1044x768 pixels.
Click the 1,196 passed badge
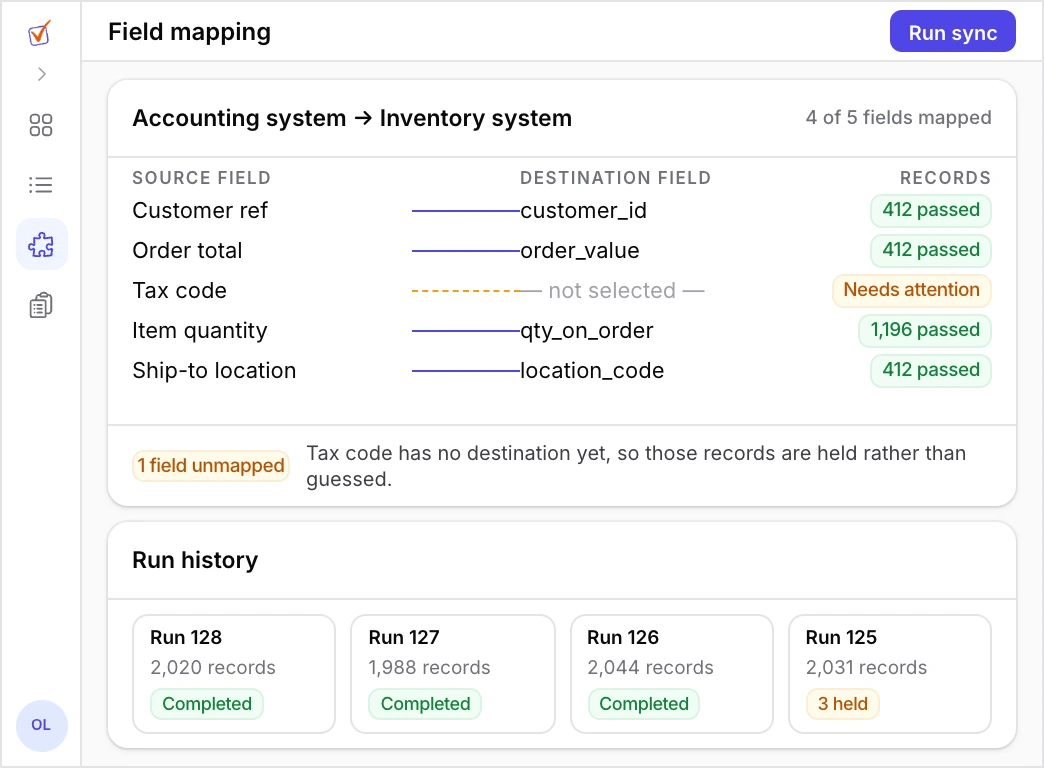925,330
